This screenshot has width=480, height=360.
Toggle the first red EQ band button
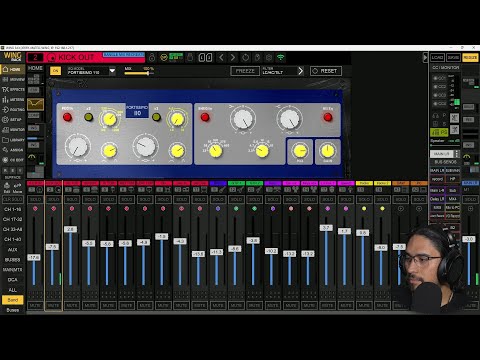click(67, 117)
